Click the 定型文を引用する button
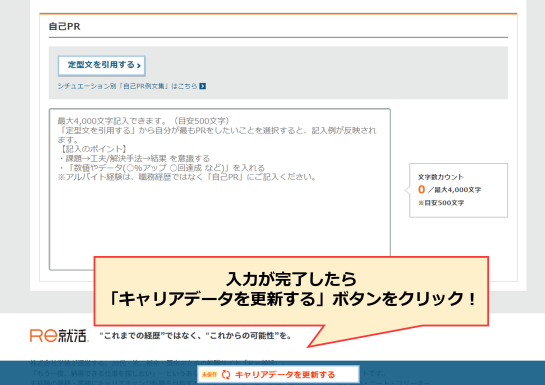545x385 pixels. 101,66
